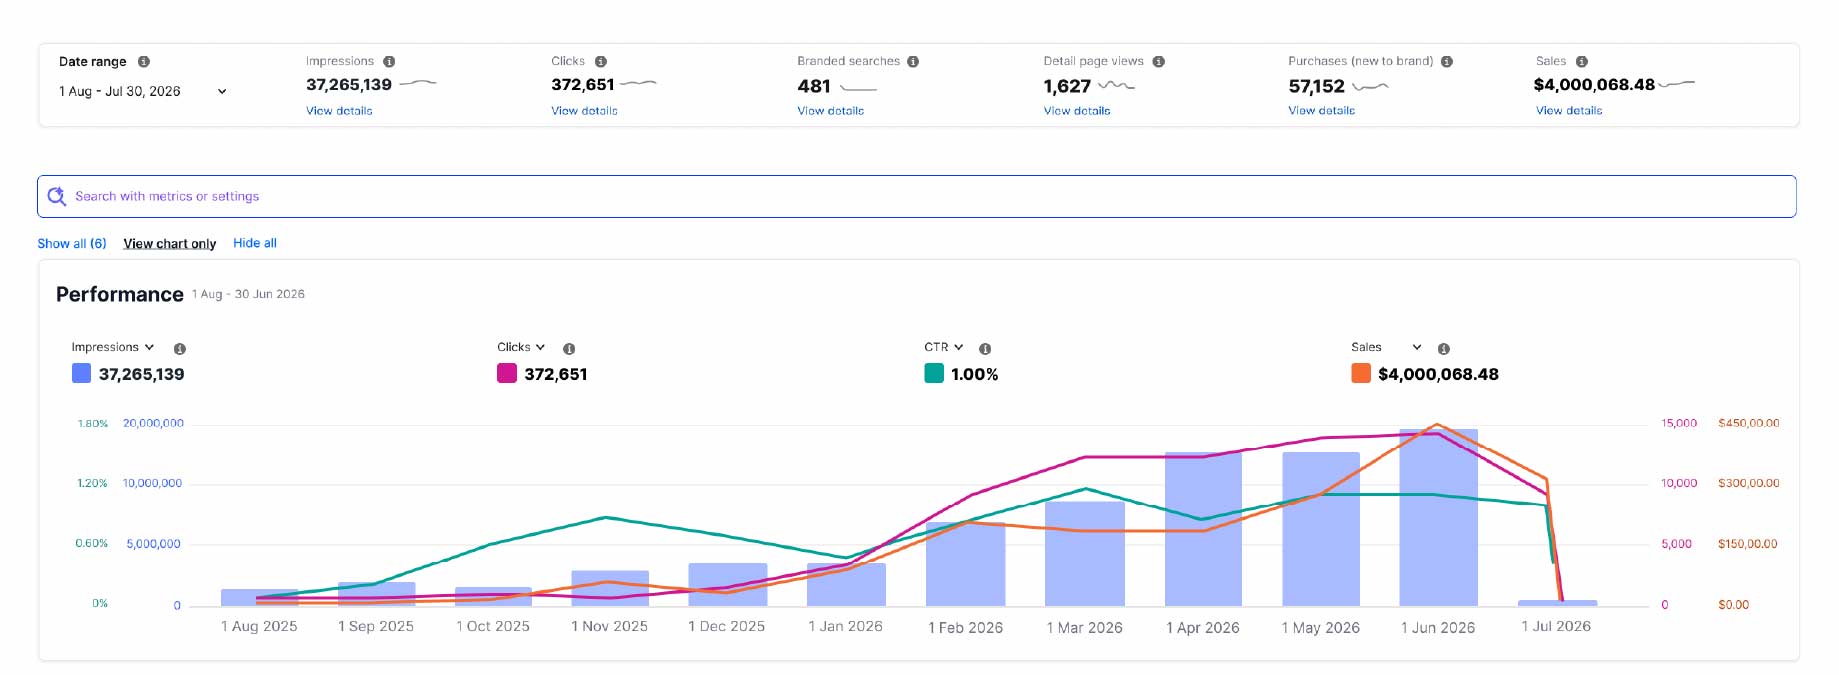1839x675 pixels.
Task: Click the search magnifier icon in metrics search
Action: pos(57,196)
